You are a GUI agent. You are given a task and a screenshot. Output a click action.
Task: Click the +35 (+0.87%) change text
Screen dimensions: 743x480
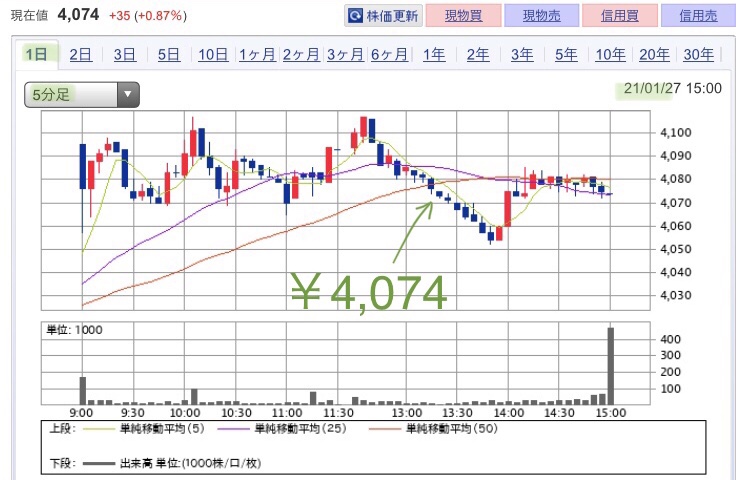pos(148,16)
